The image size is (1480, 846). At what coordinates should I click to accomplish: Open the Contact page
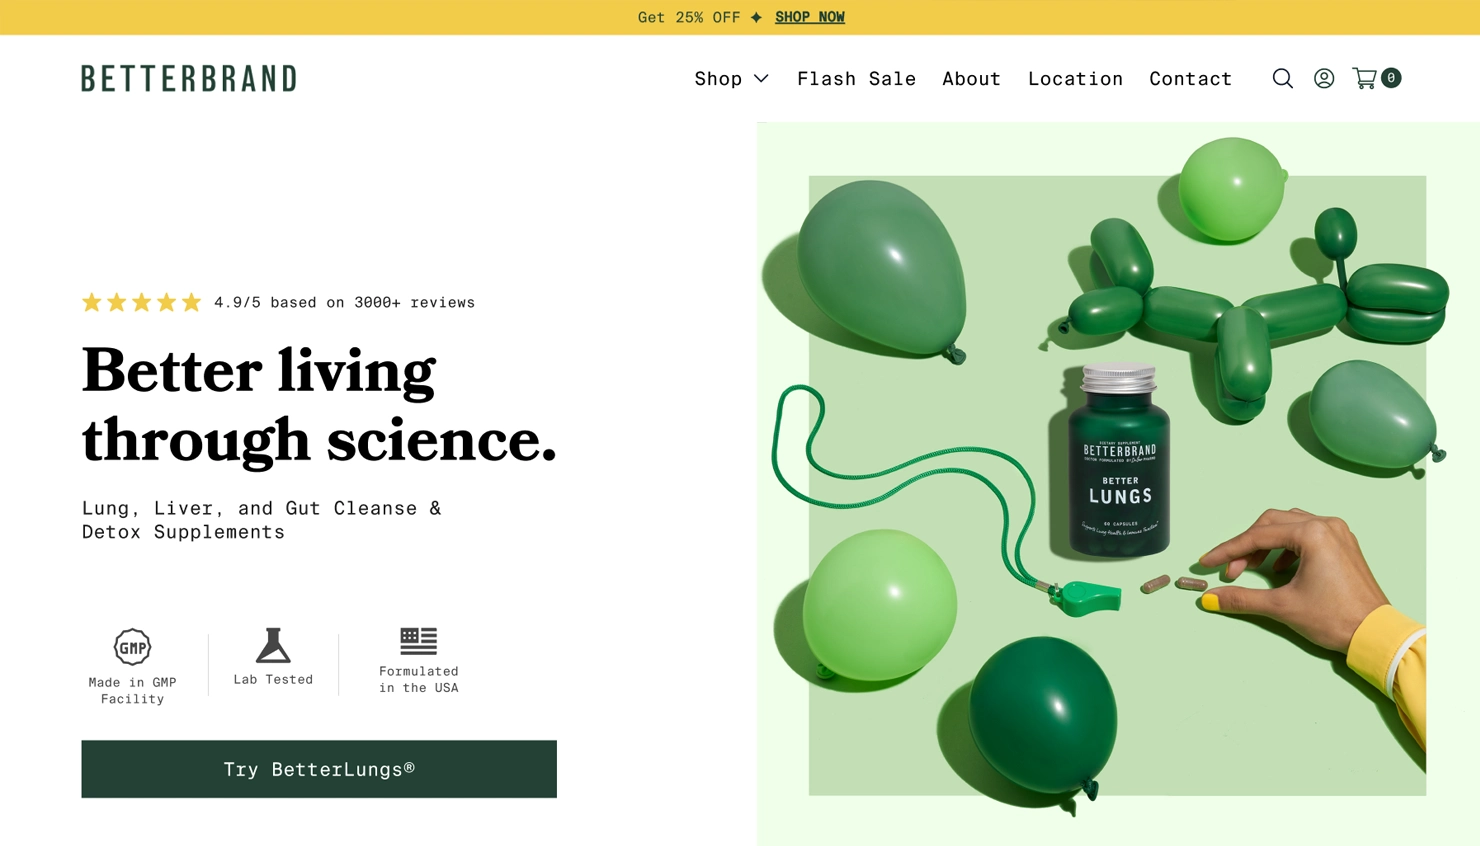(1190, 78)
